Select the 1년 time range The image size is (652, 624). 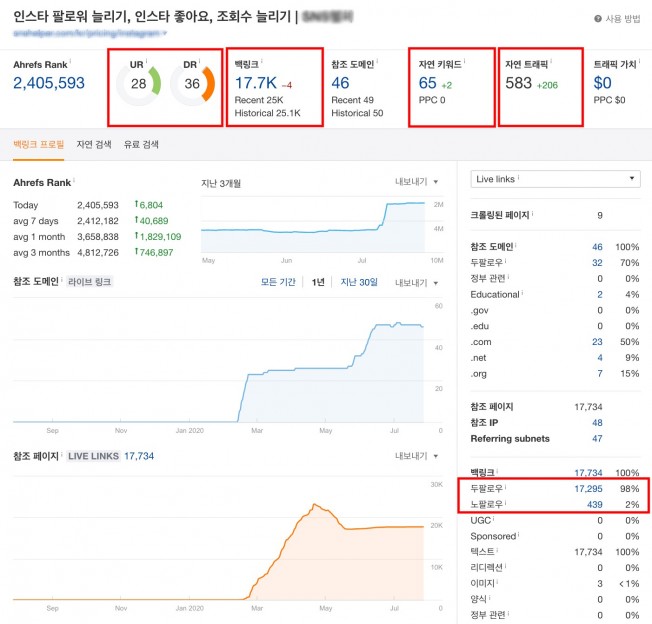318,282
